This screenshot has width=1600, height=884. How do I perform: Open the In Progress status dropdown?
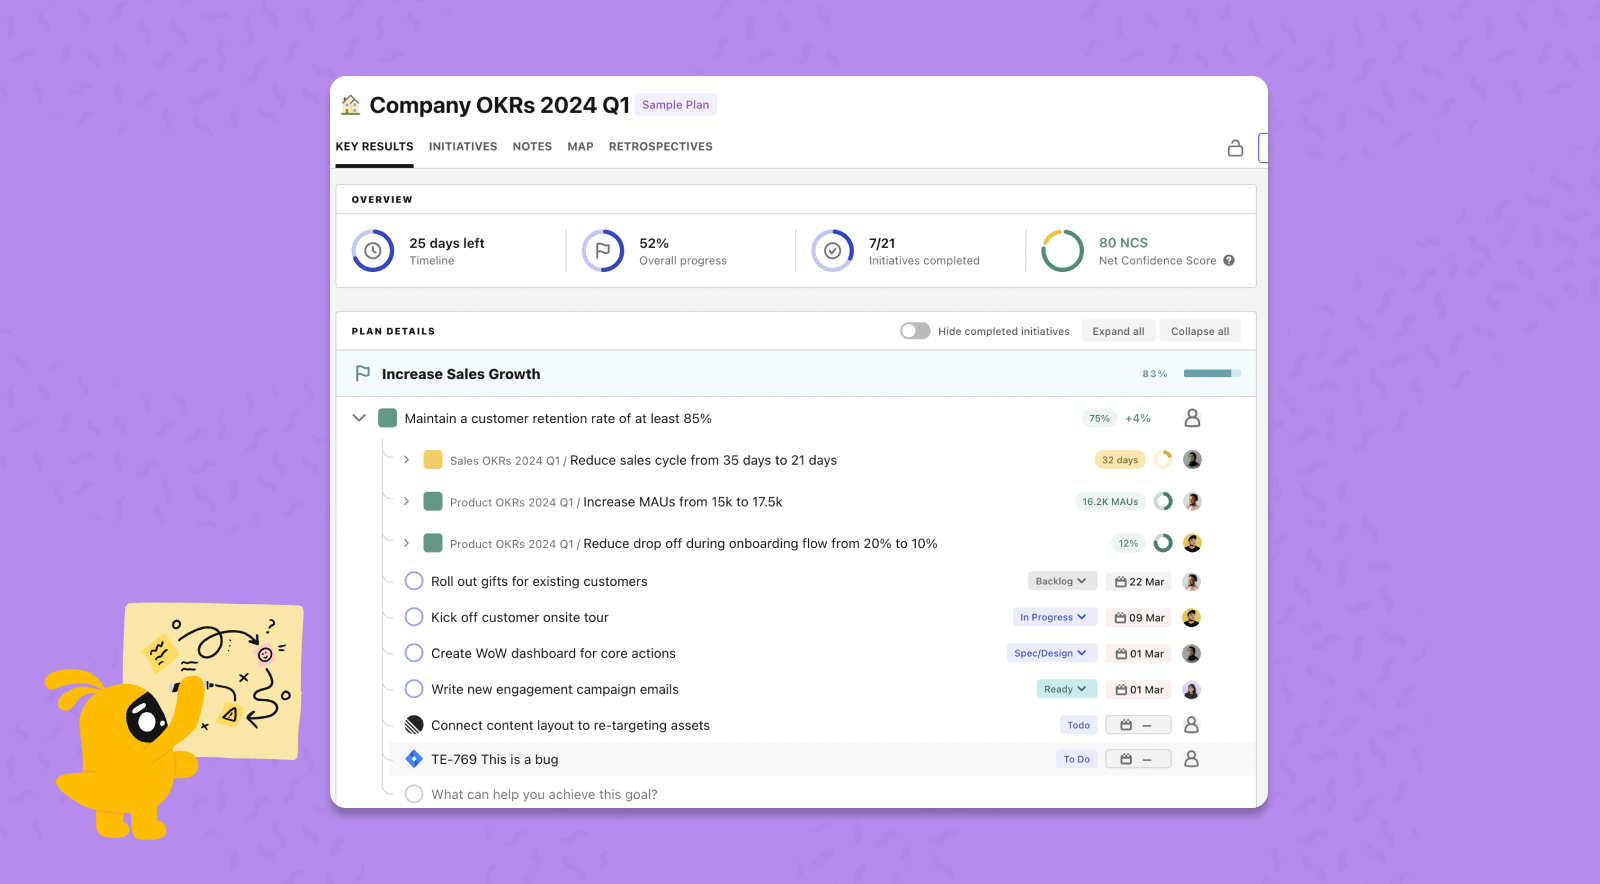click(1055, 617)
